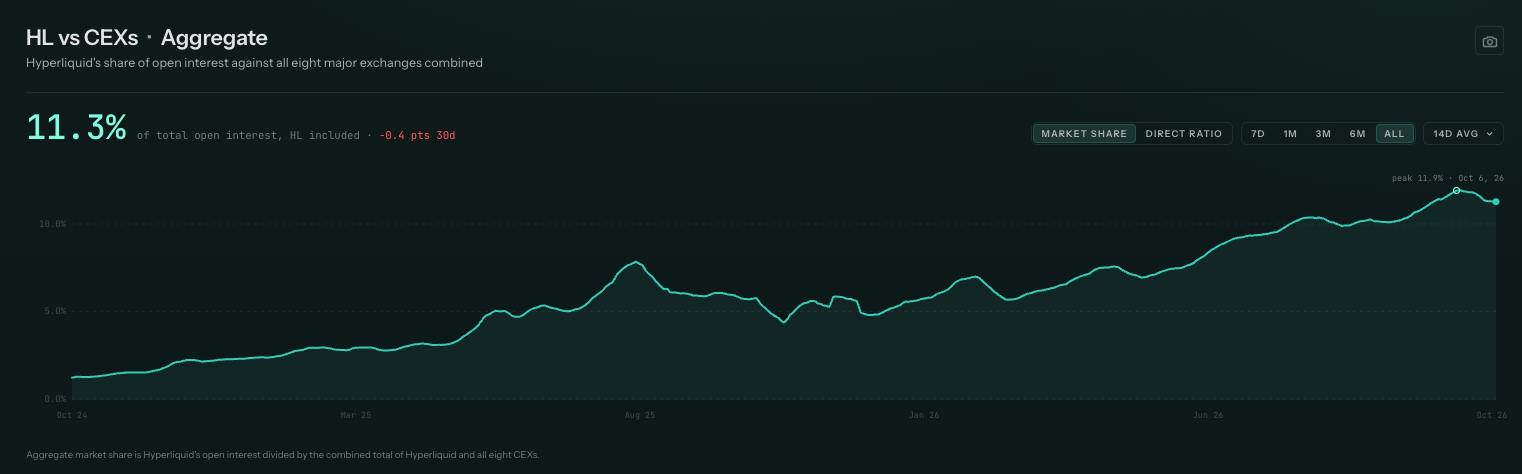The height and width of the screenshot is (474, 1522).
Task: Select the MARKET SHARE view toggle
Action: tap(1084, 134)
